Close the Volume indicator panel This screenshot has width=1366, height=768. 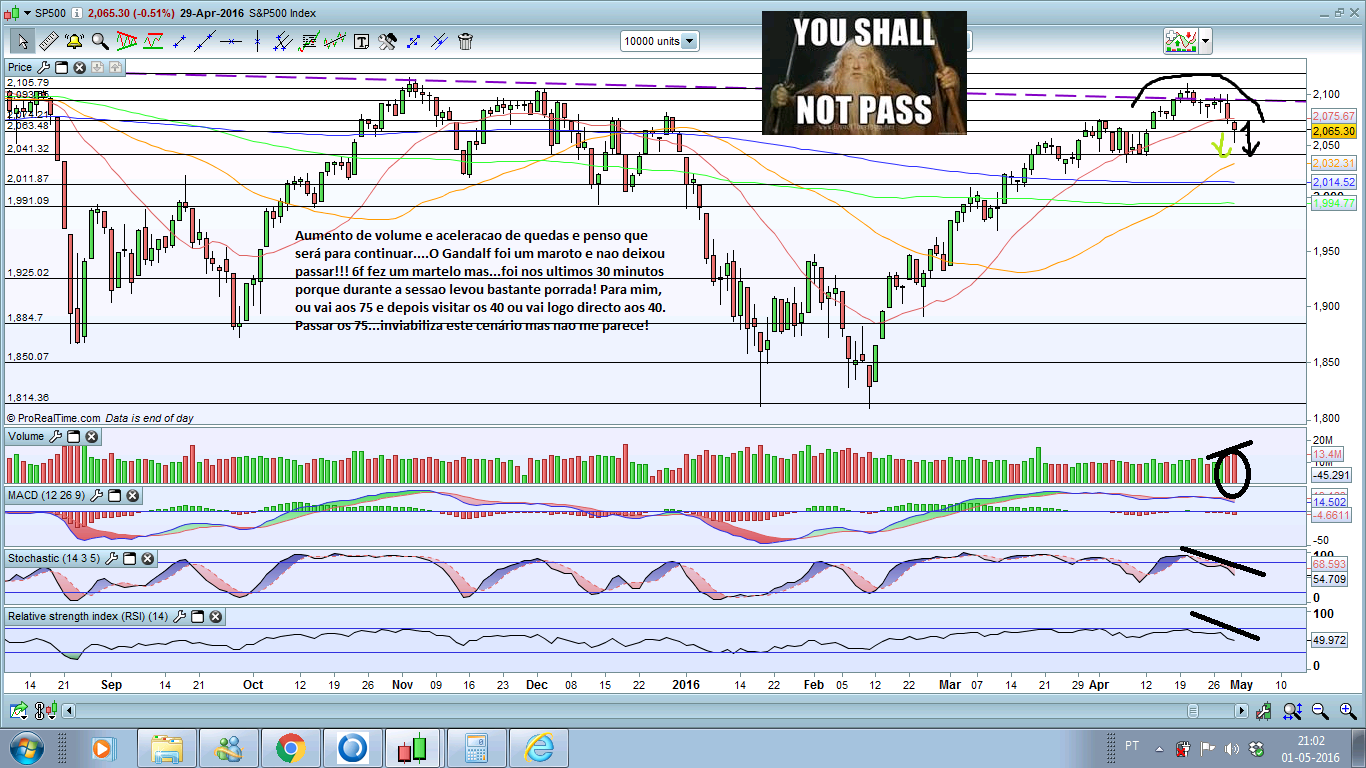click(91, 437)
